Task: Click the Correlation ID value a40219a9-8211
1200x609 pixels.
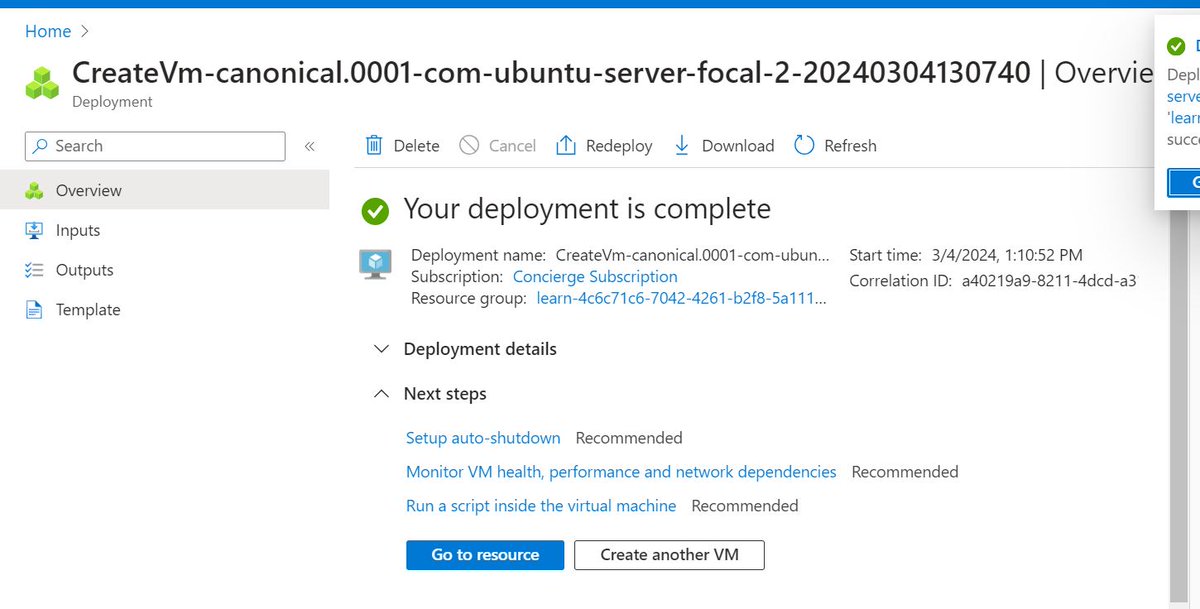Action: click(1049, 281)
